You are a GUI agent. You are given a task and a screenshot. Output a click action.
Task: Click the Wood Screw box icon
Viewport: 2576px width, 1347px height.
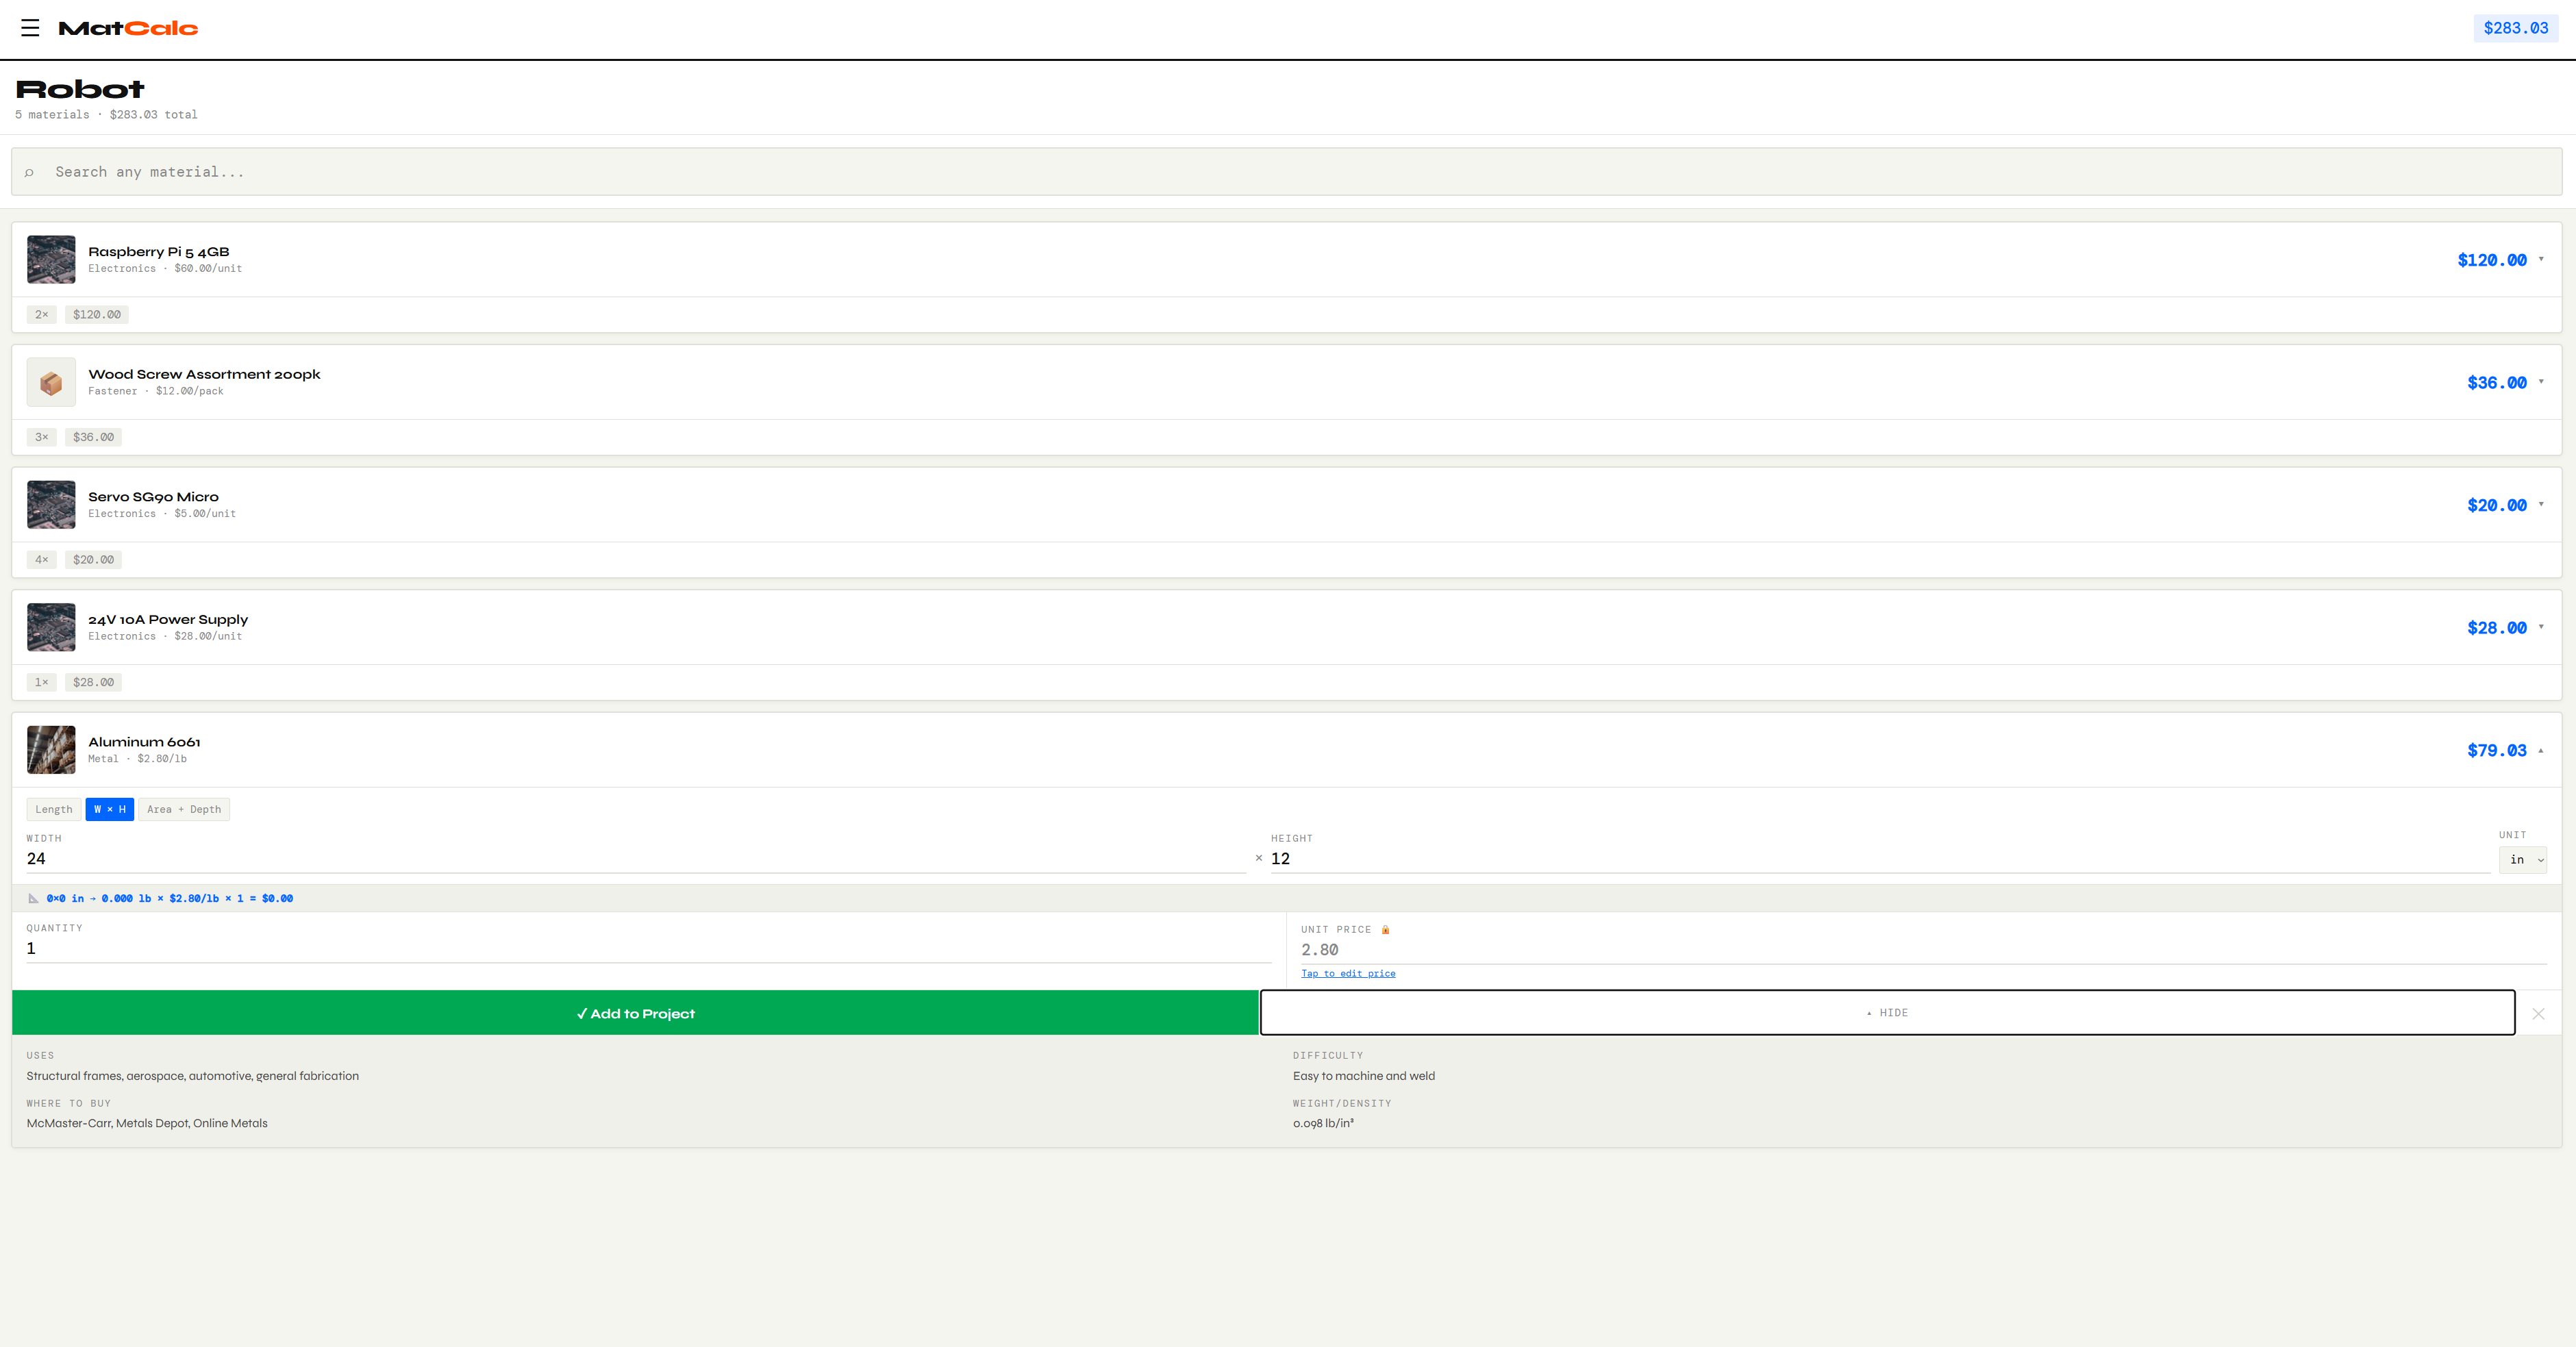point(51,382)
